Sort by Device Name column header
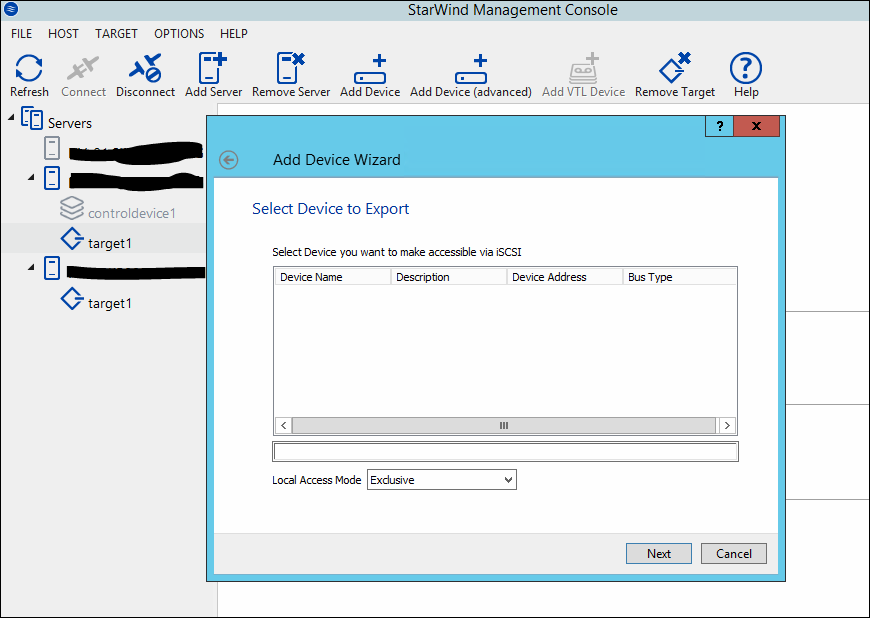The width and height of the screenshot is (870, 618). click(333, 277)
